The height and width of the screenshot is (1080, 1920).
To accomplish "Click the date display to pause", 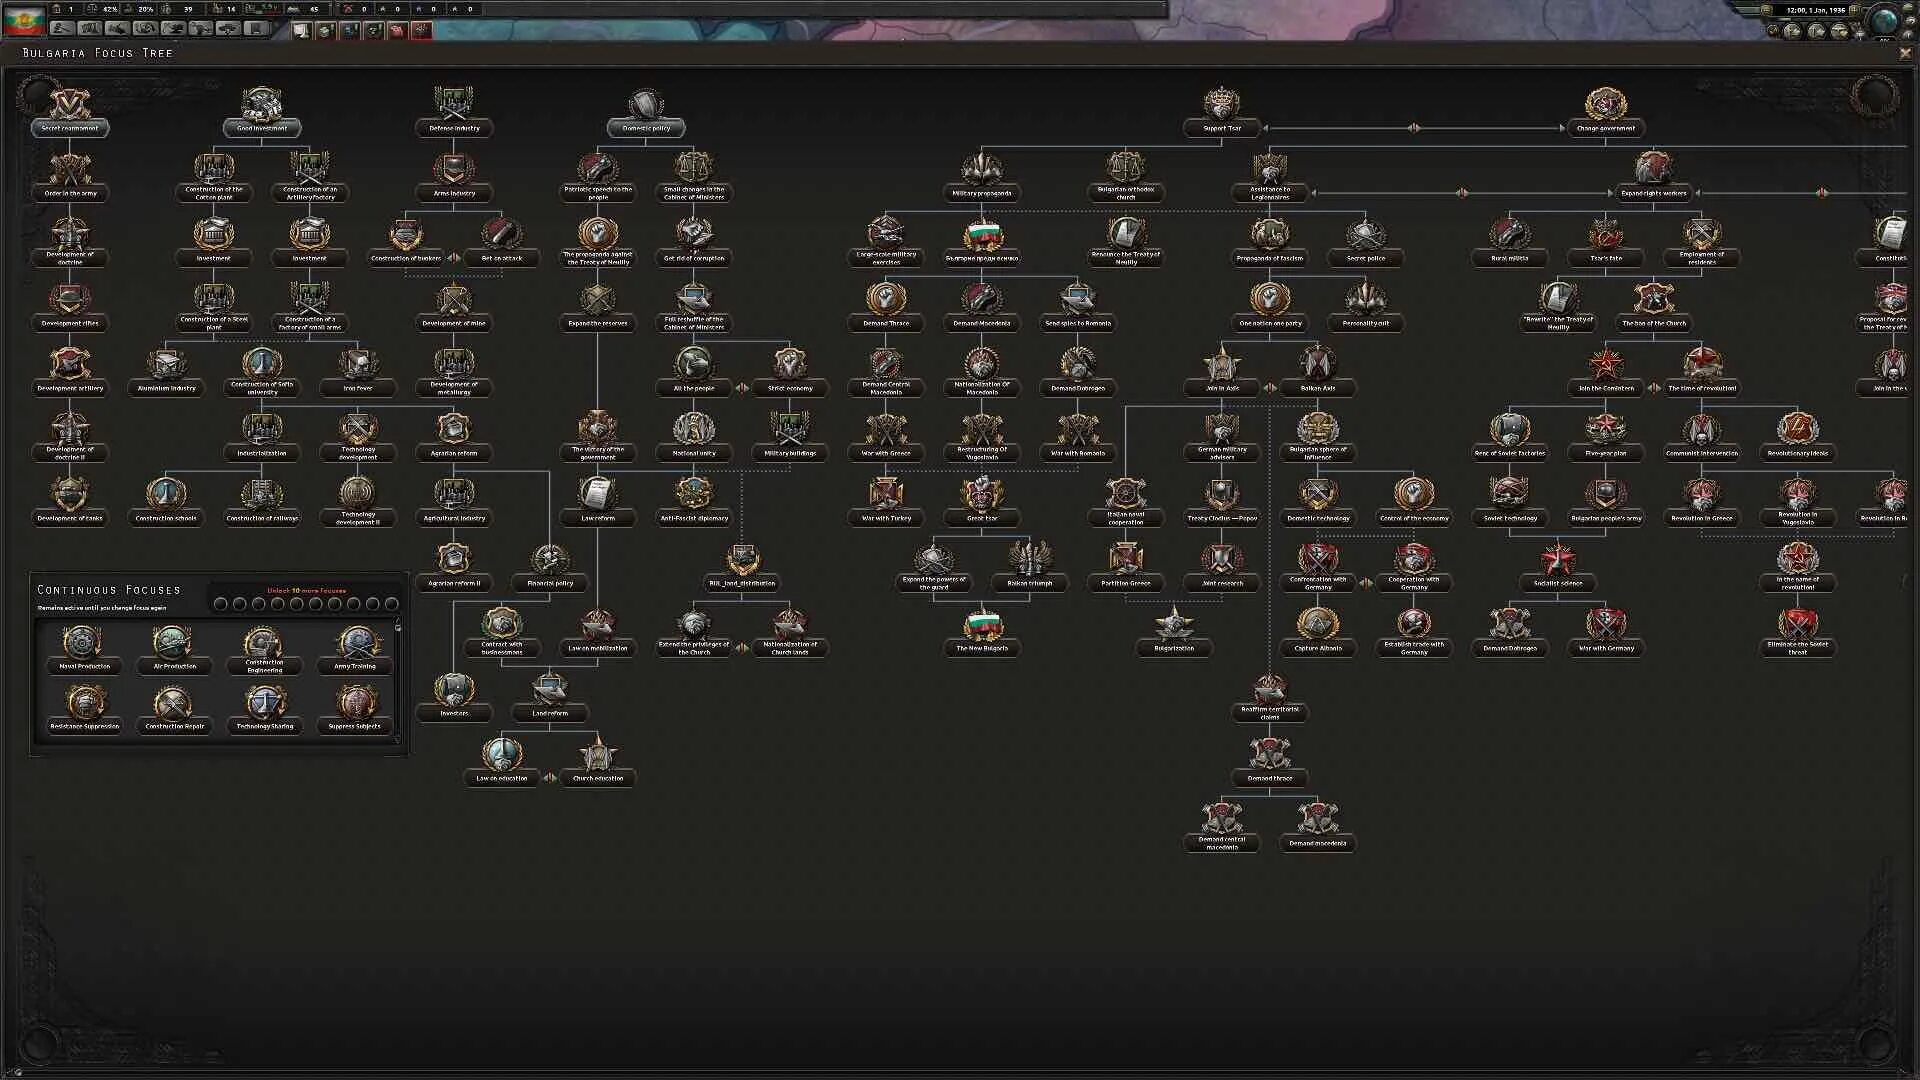I will point(1815,10).
